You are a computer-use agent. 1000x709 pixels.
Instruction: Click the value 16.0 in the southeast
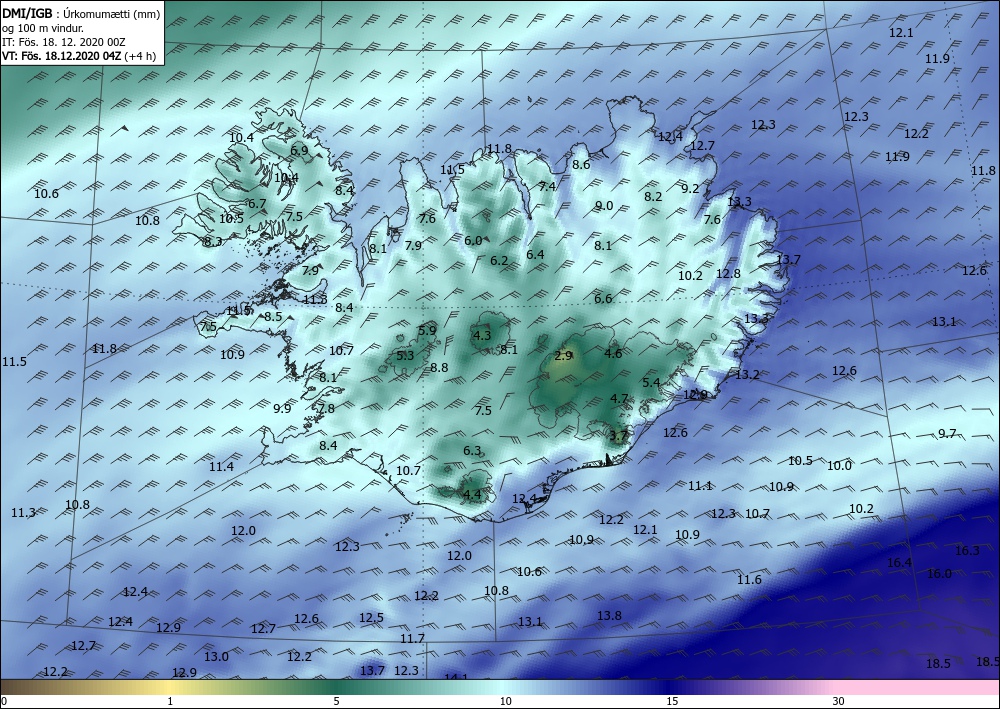pos(939,573)
